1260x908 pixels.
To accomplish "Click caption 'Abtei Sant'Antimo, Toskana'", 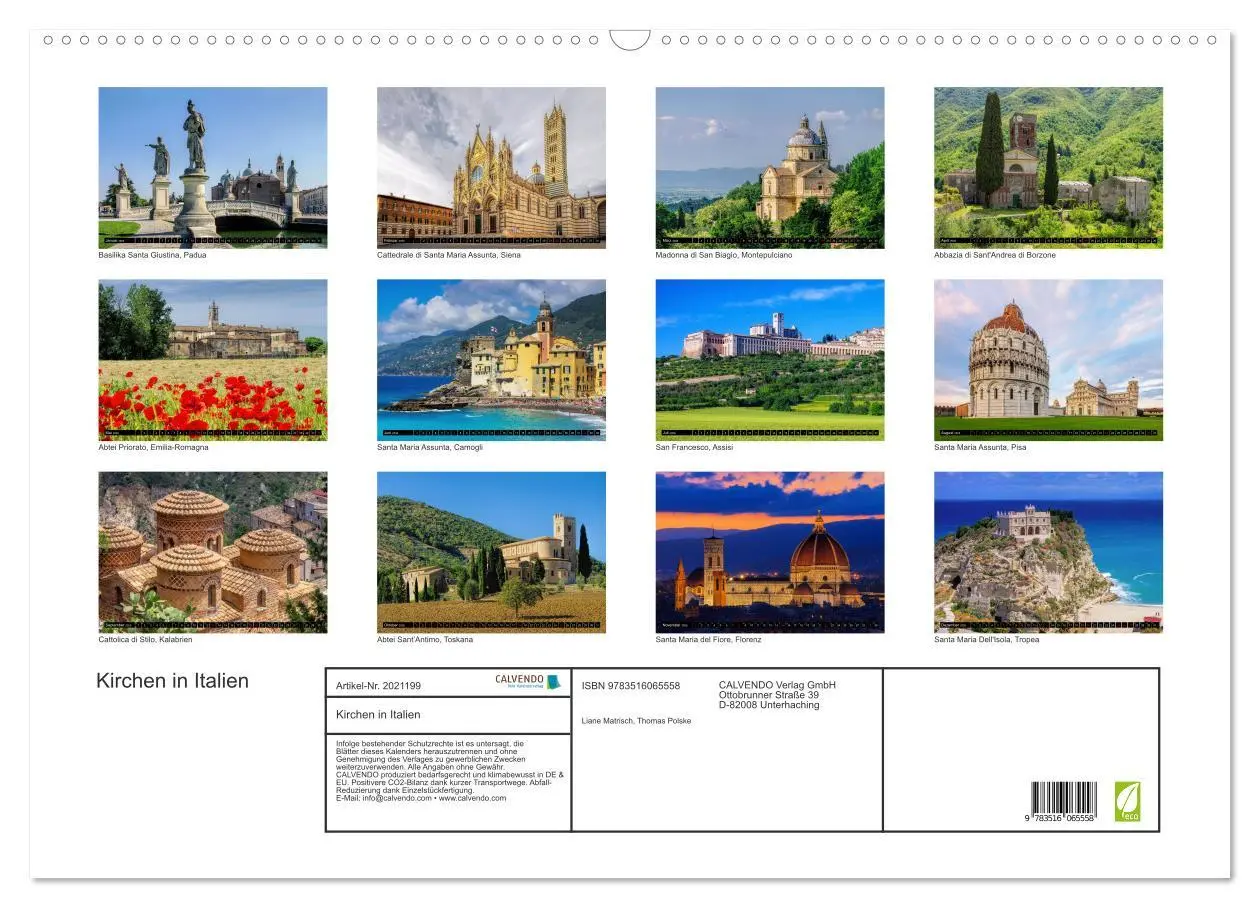I will pos(425,639).
